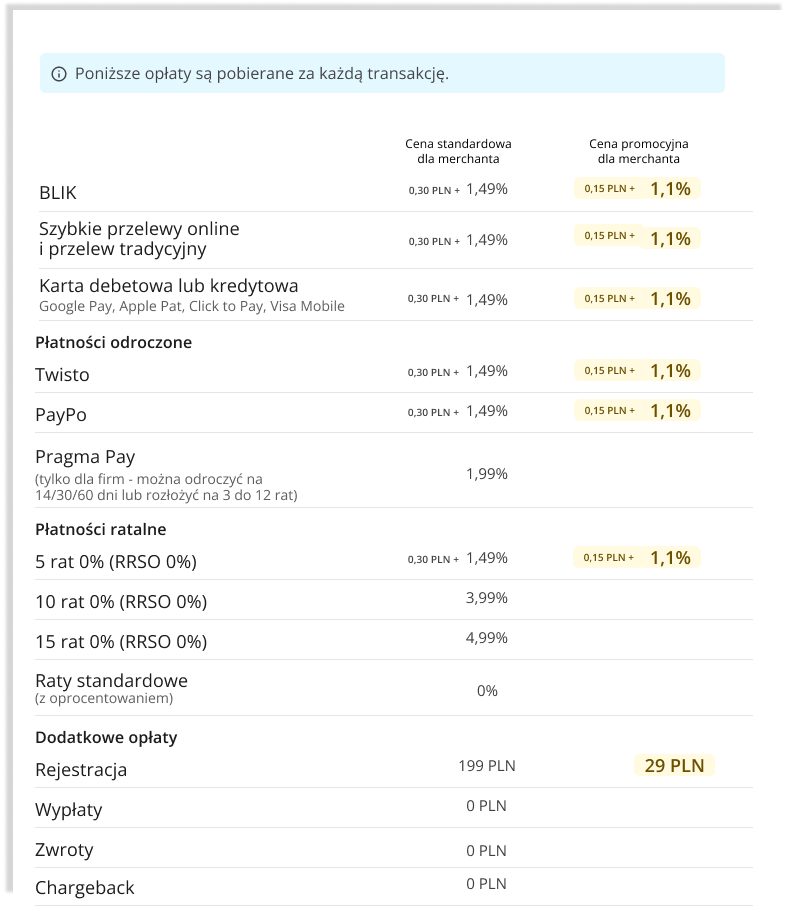Click the 'Cena standardowa dla merchanta' column header
Viewport: 796px width, 906px height.
[x=458, y=151]
